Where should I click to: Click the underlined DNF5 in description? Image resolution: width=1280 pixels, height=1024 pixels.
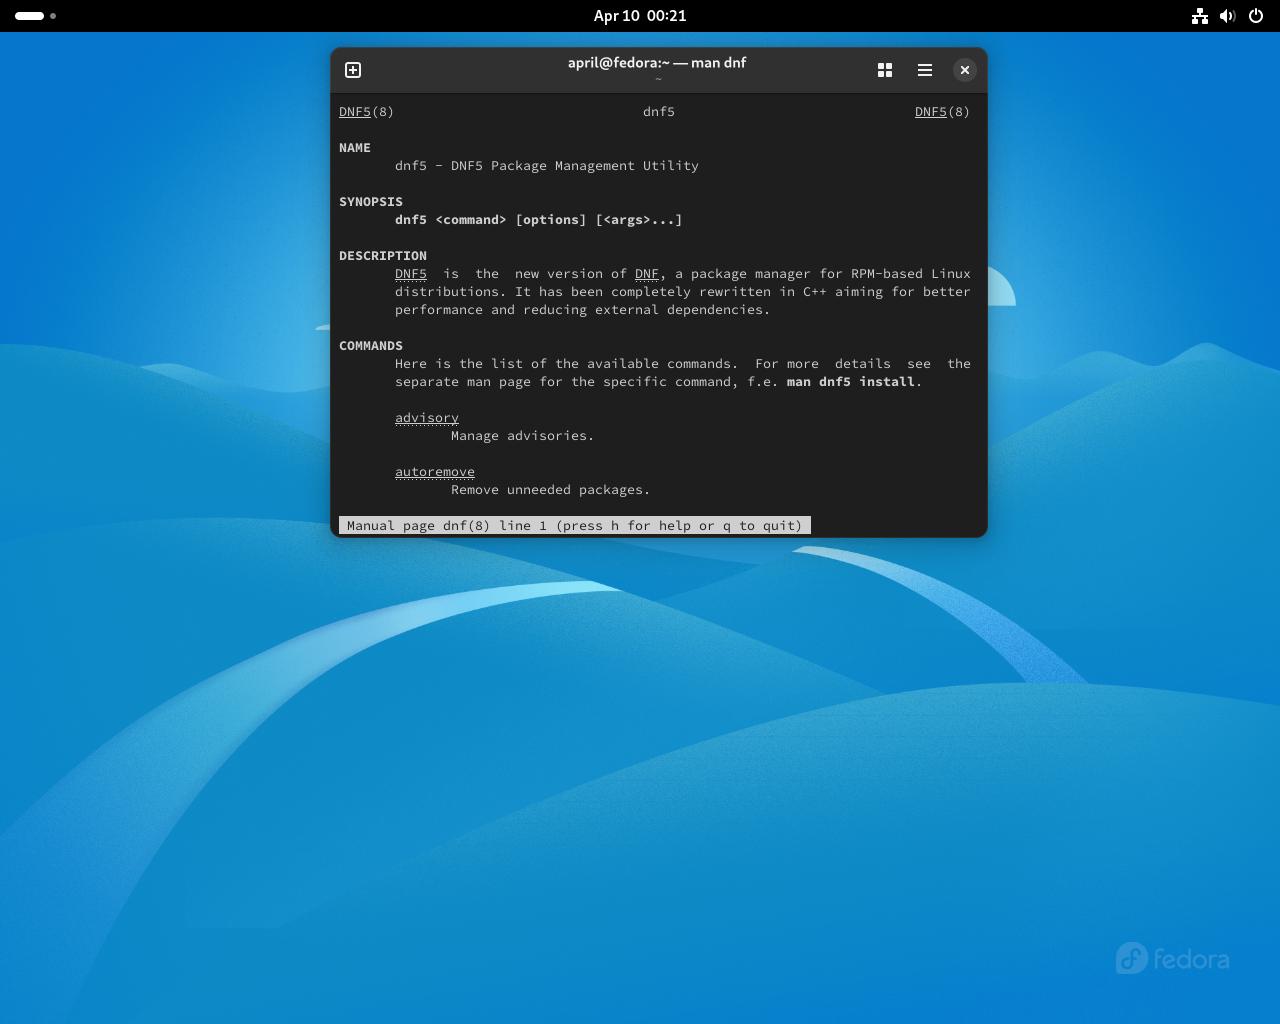(x=411, y=274)
